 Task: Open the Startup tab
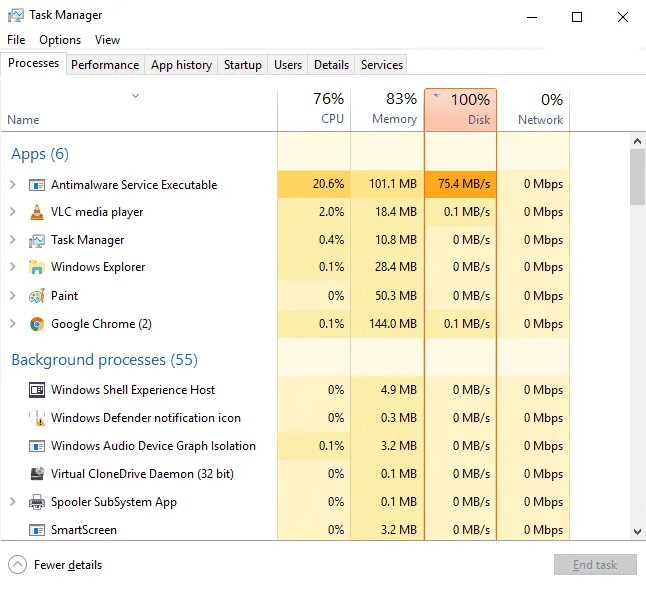242,65
